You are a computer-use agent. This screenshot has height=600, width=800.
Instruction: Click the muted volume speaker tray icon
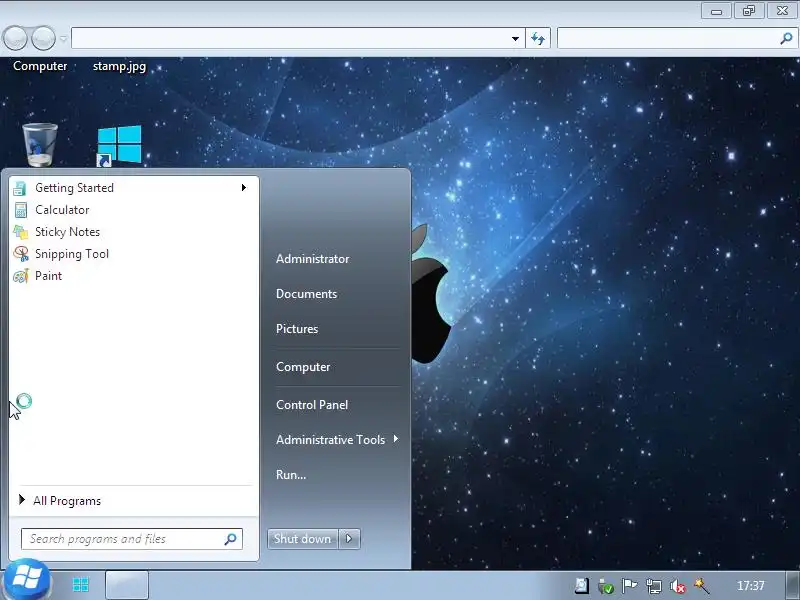[x=678, y=586]
